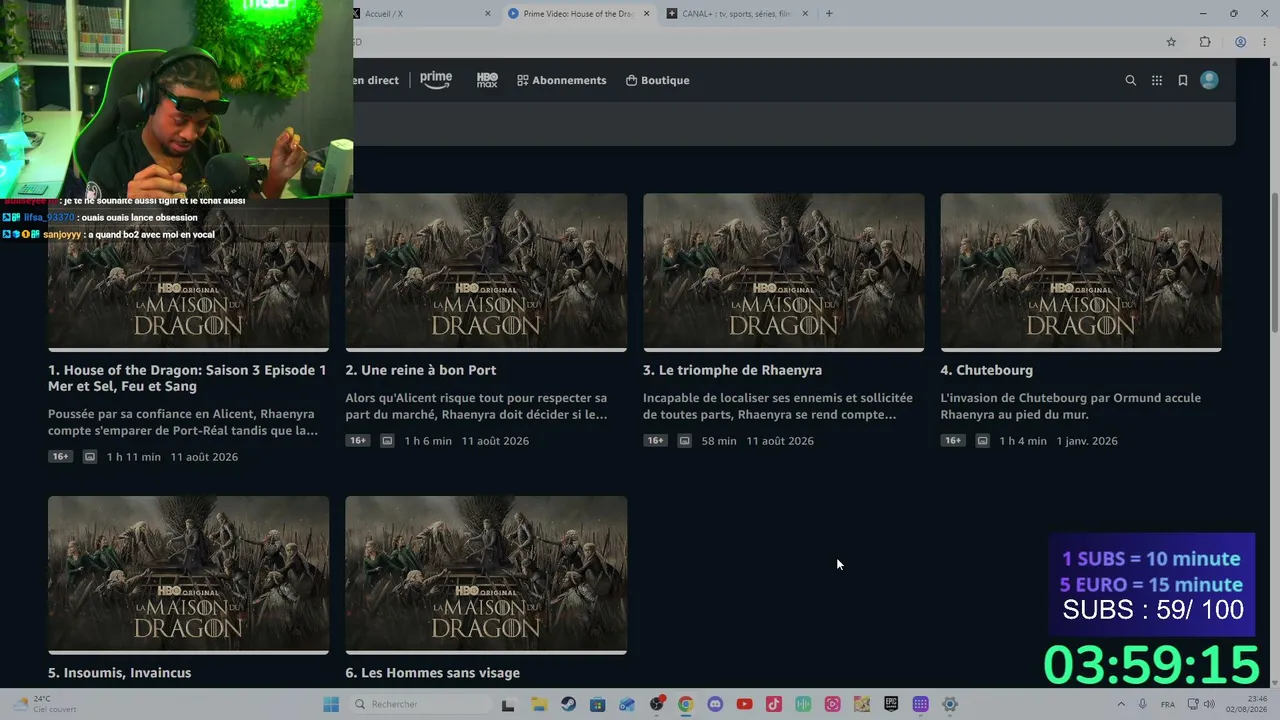Click subtitles icon for episode 2 (1 h 6 min)
The width and height of the screenshot is (1280, 720).
point(387,441)
